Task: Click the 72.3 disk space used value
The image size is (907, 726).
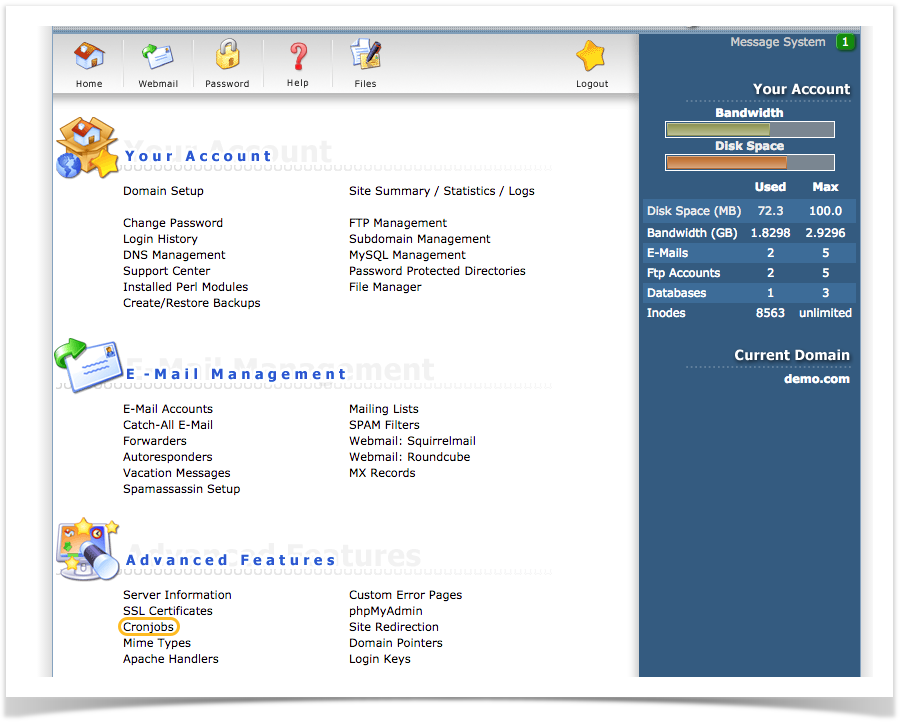Action: coord(770,211)
